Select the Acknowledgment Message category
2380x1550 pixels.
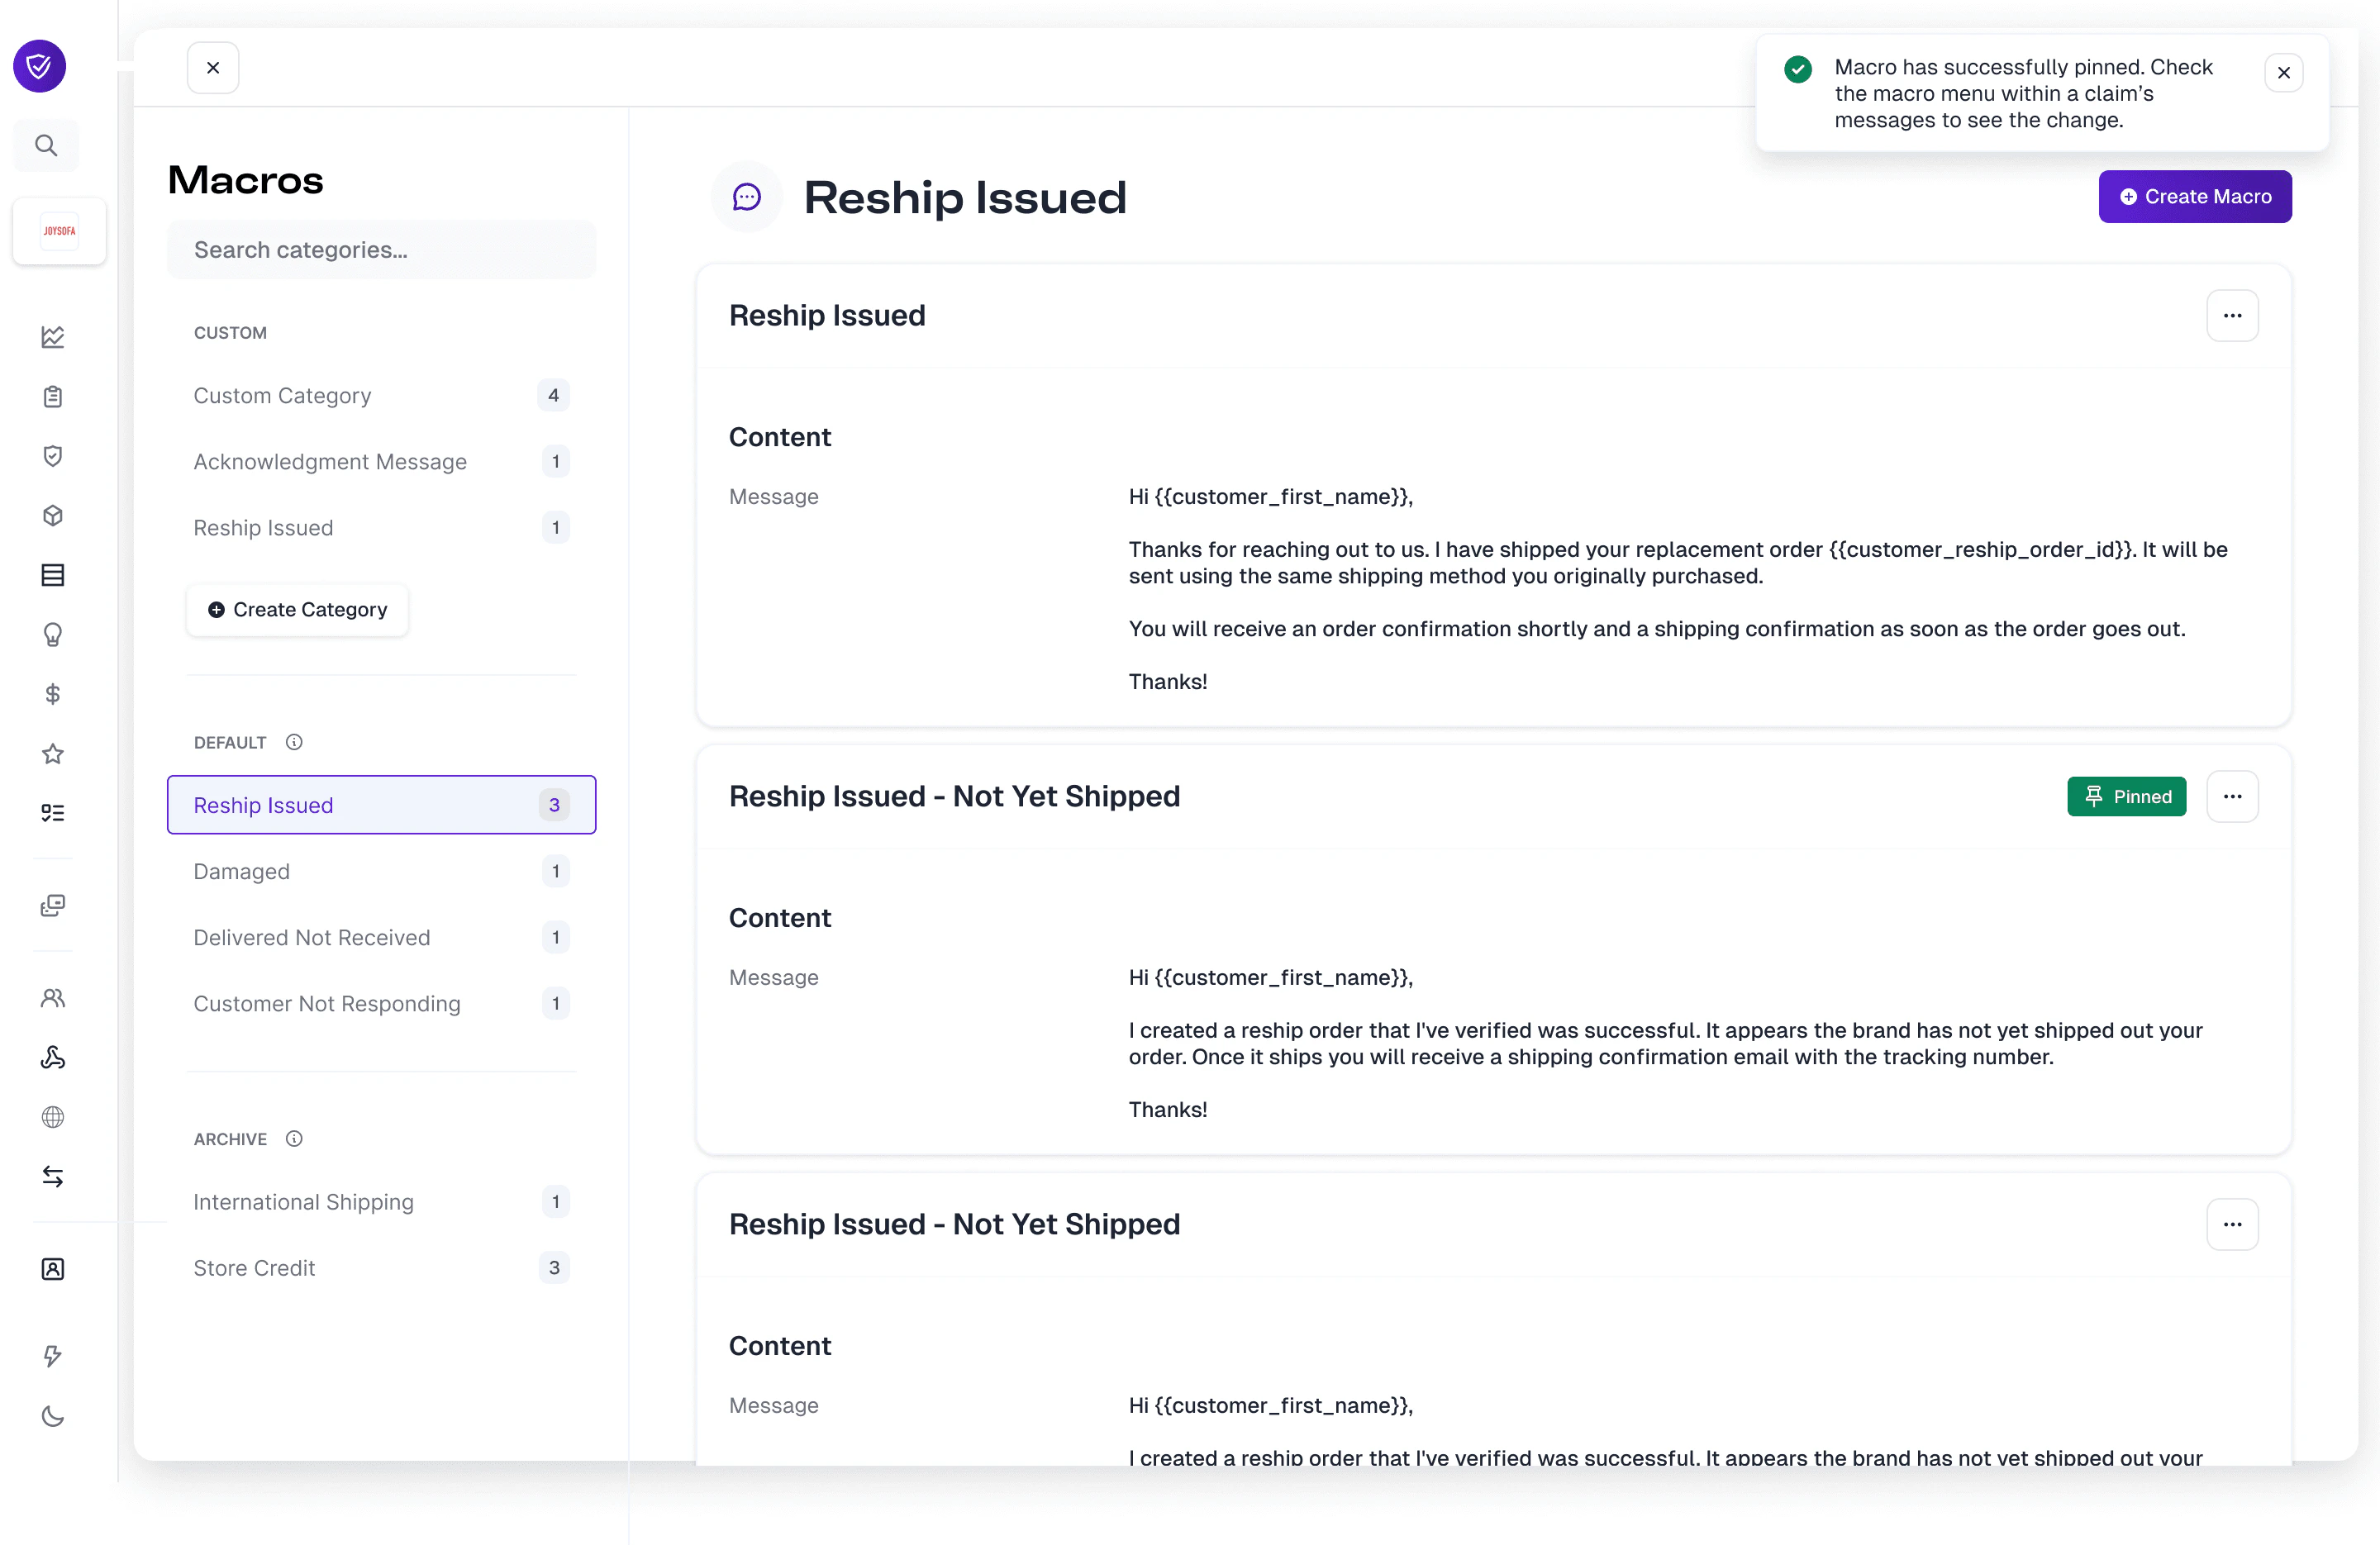(x=381, y=462)
